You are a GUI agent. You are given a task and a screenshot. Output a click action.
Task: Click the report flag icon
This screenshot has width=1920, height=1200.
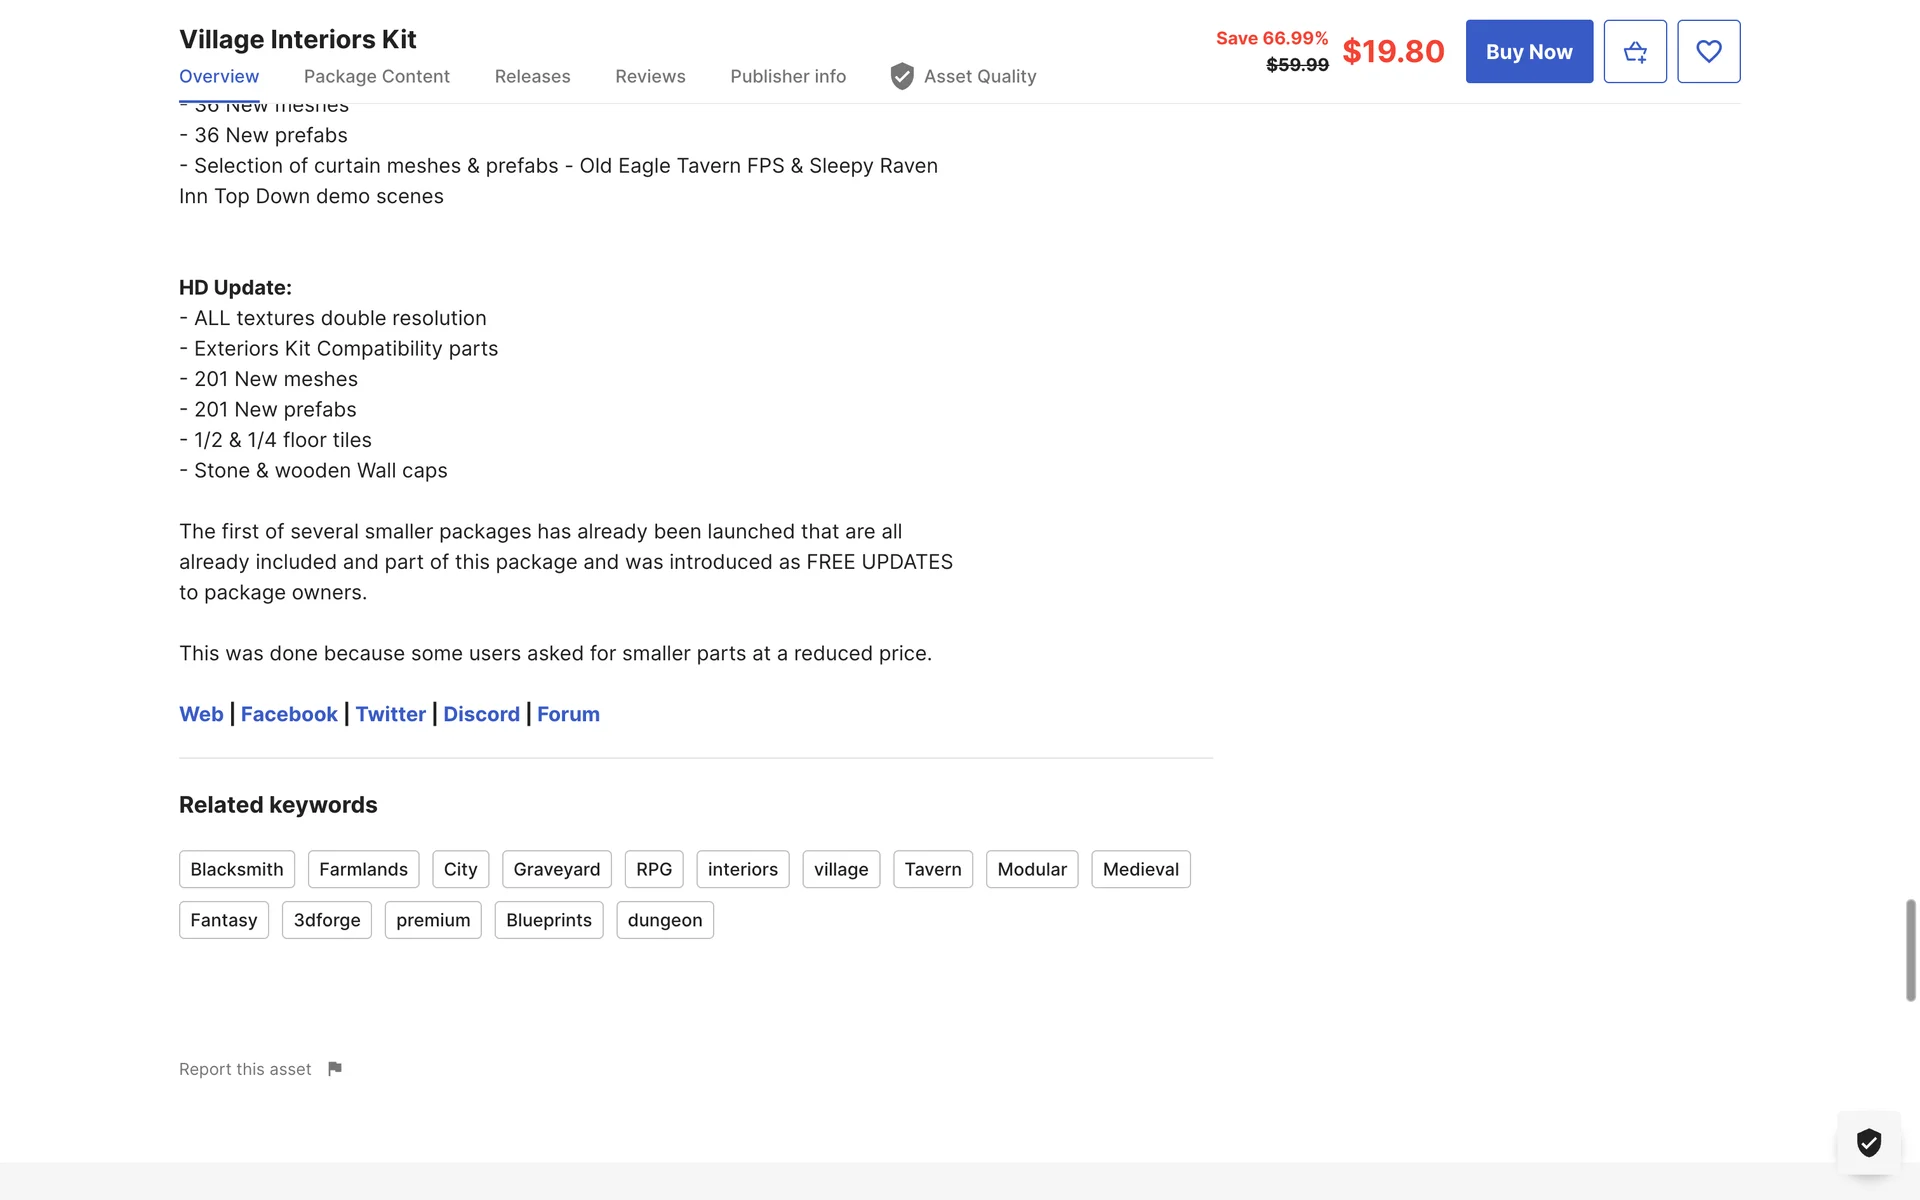coord(335,1069)
